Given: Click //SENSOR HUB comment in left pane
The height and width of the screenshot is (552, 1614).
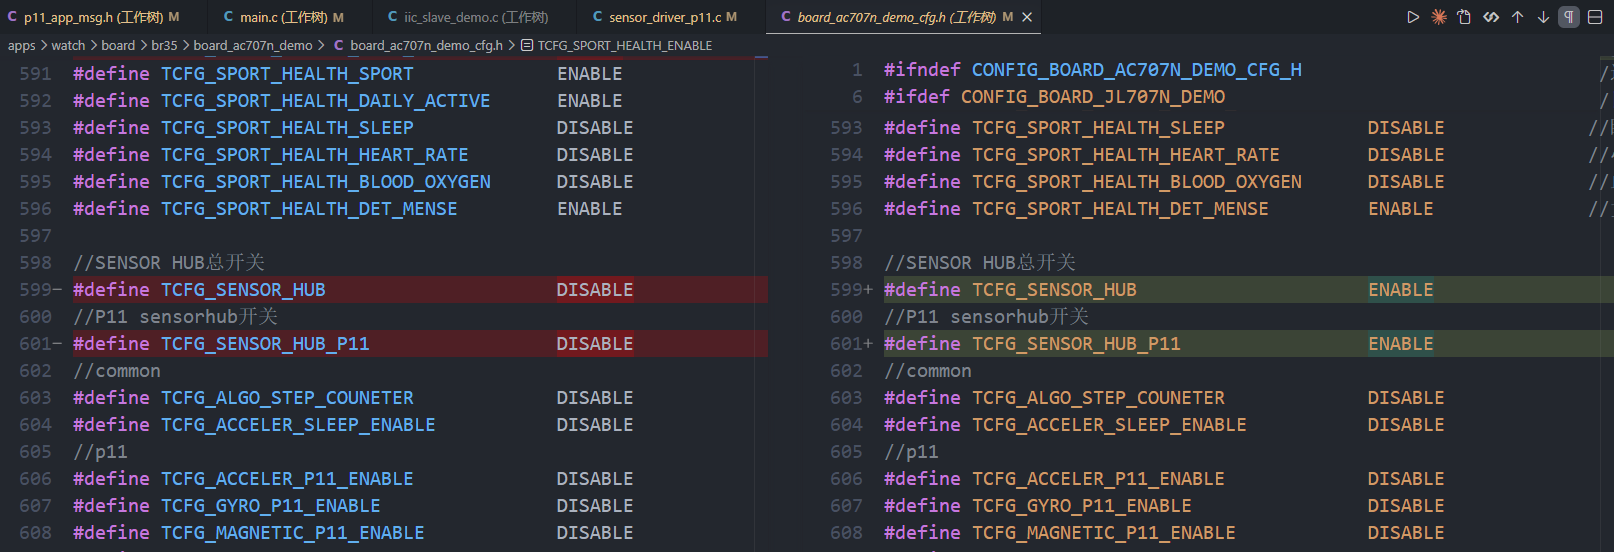Looking at the screenshot, I should coord(169,263).
